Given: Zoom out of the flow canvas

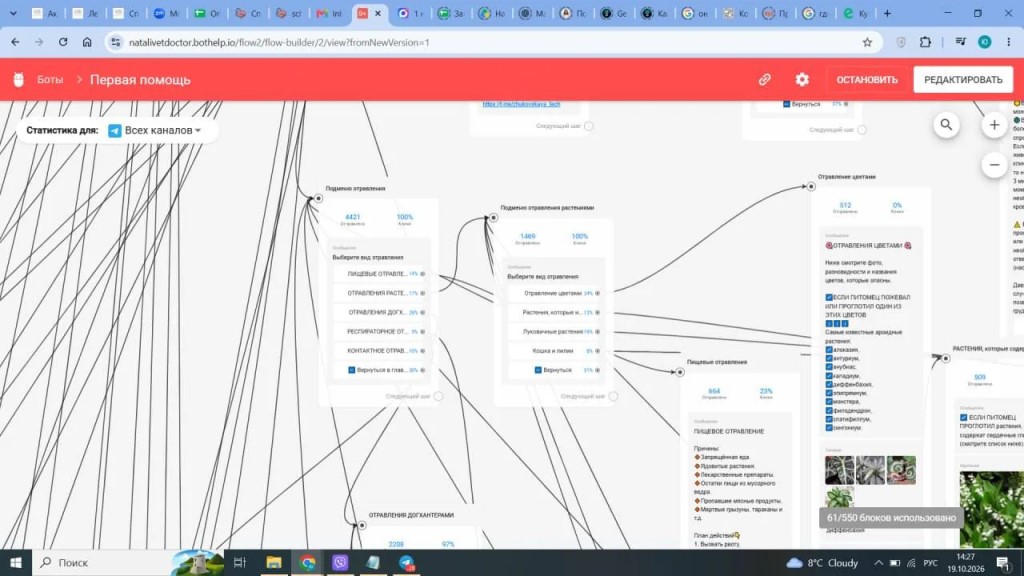Looking at the screenshot, I should tap(994, 165).
